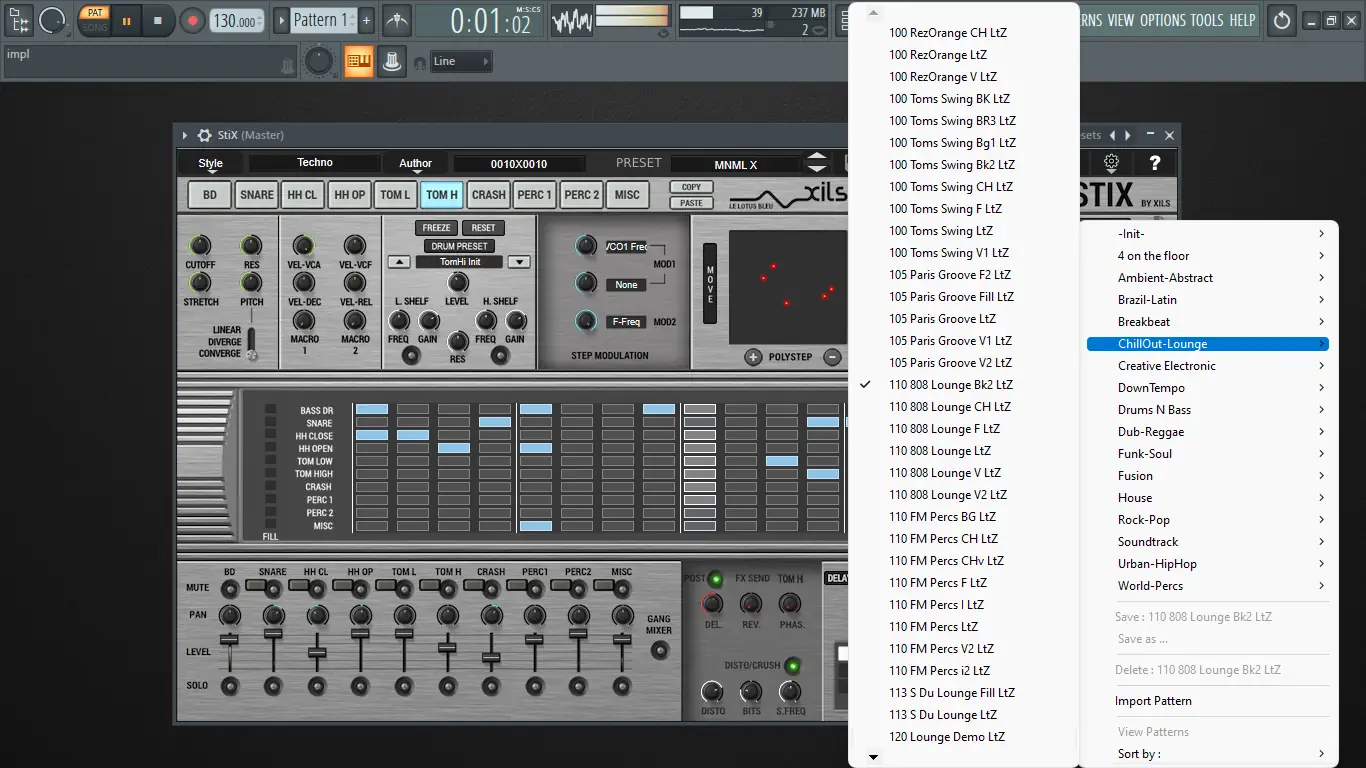The height and width of the screenshot is (768, 1366).
Task: Click the multilink controller knob icon
Action: pos(393,61)
